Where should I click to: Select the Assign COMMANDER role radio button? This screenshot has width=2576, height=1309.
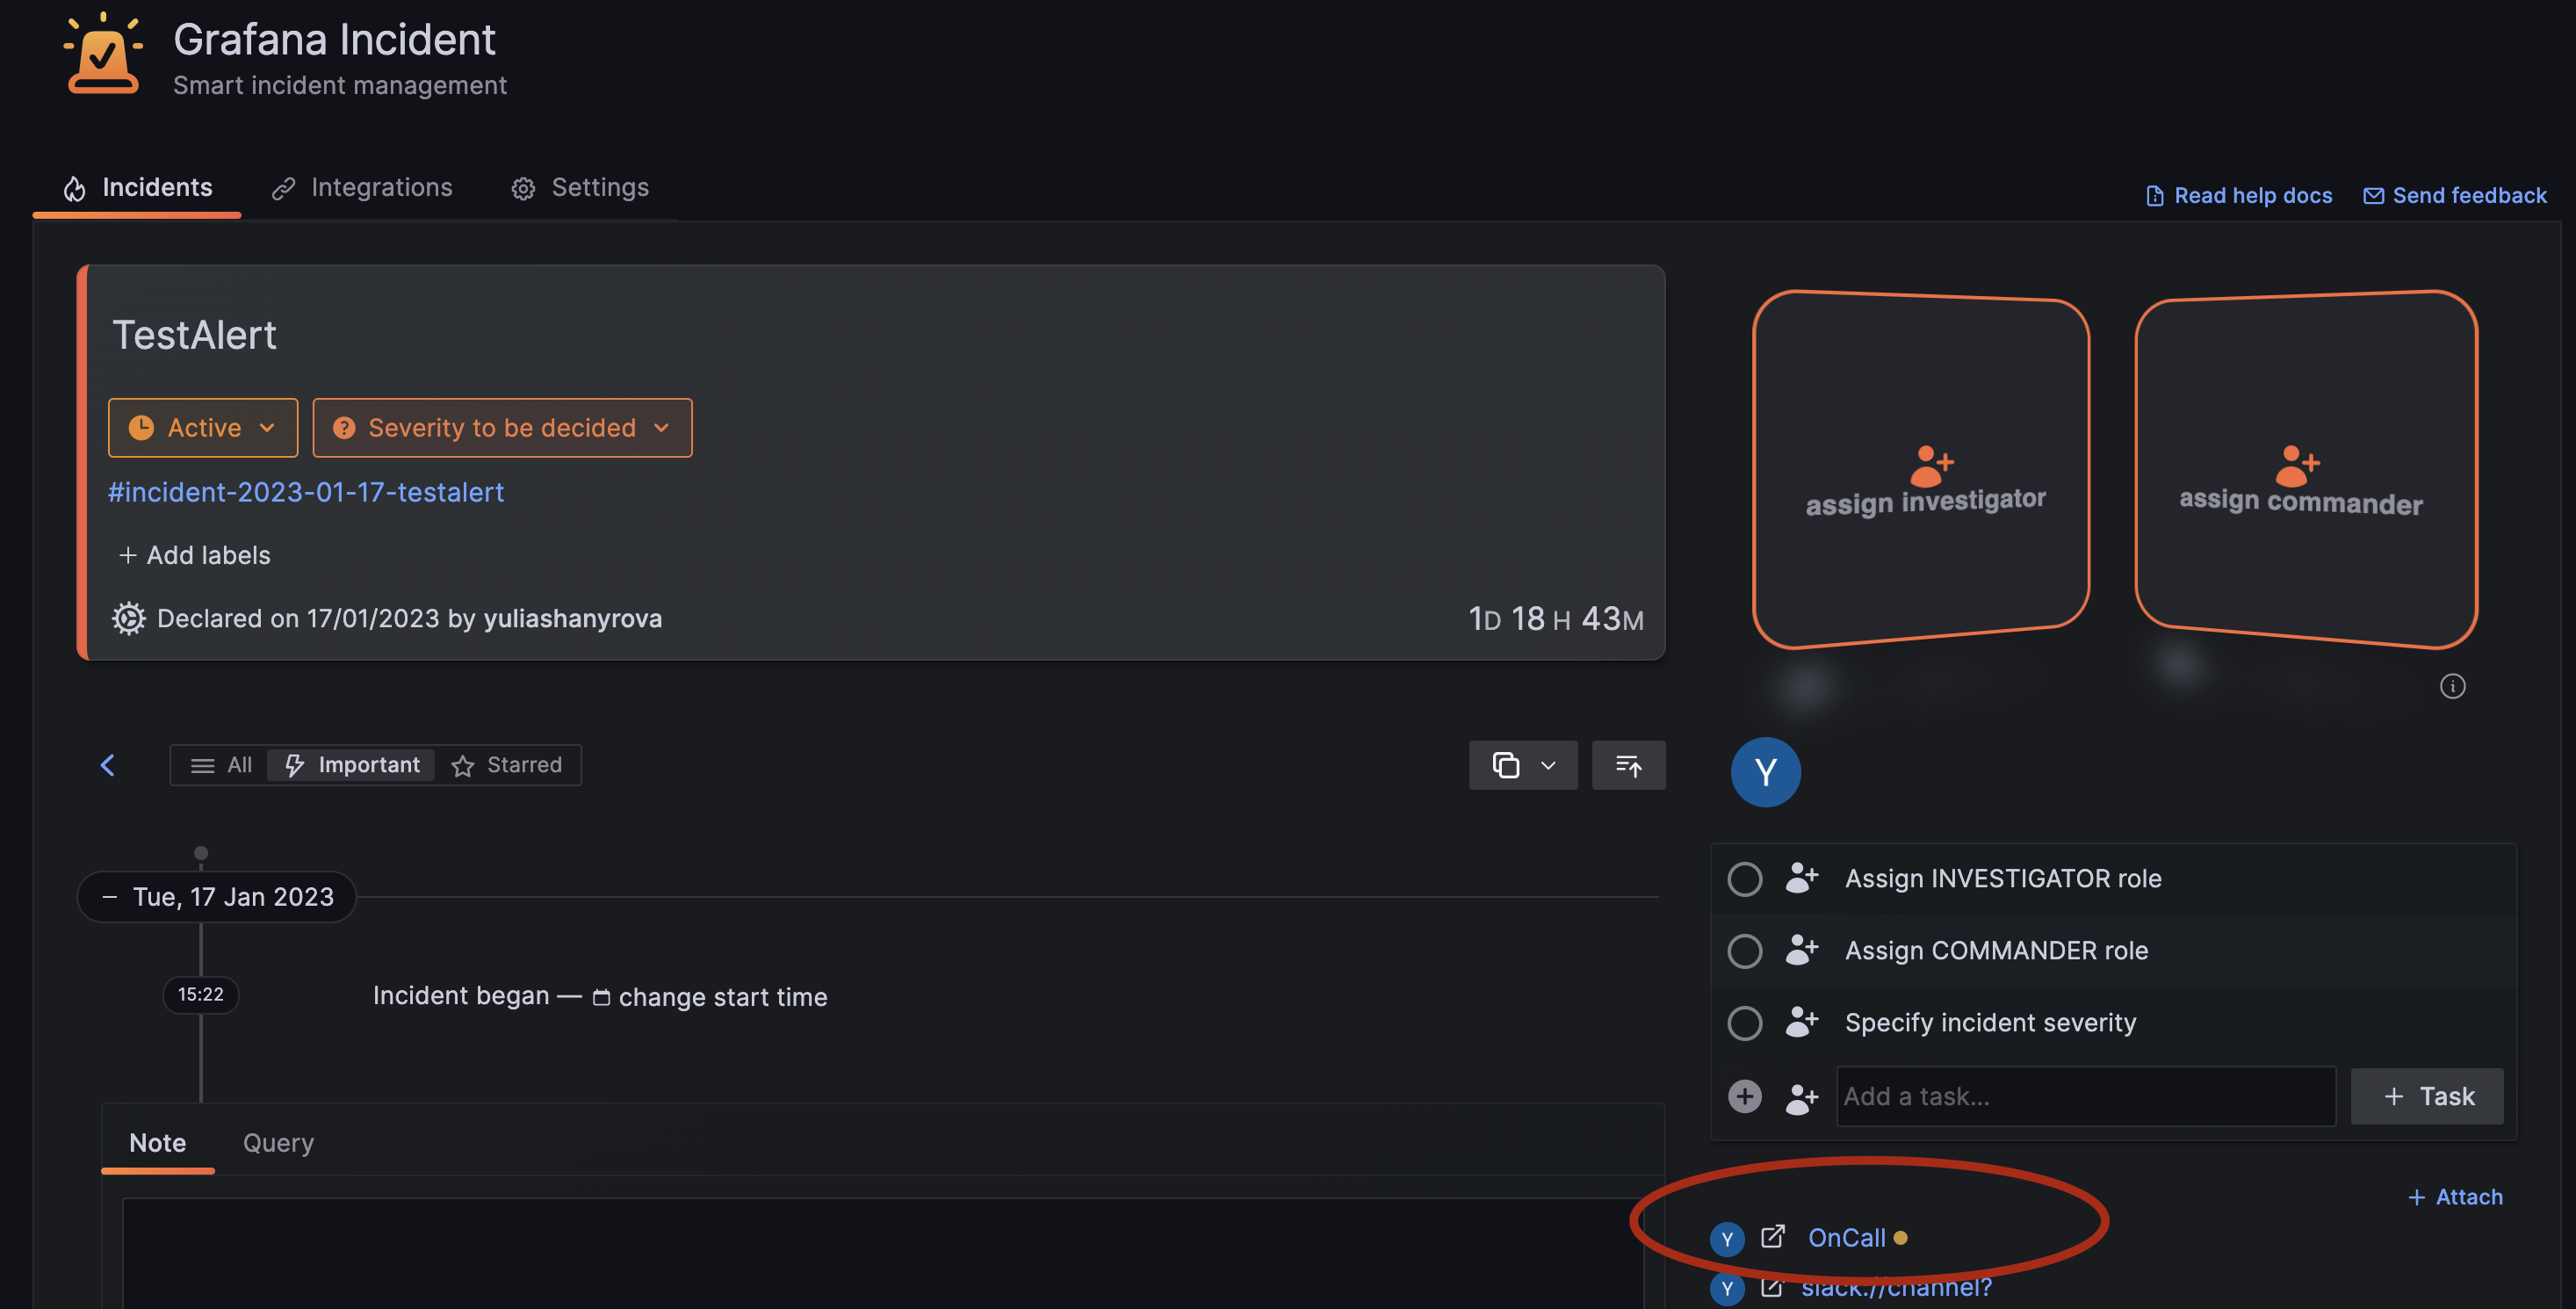[1745, 951]
